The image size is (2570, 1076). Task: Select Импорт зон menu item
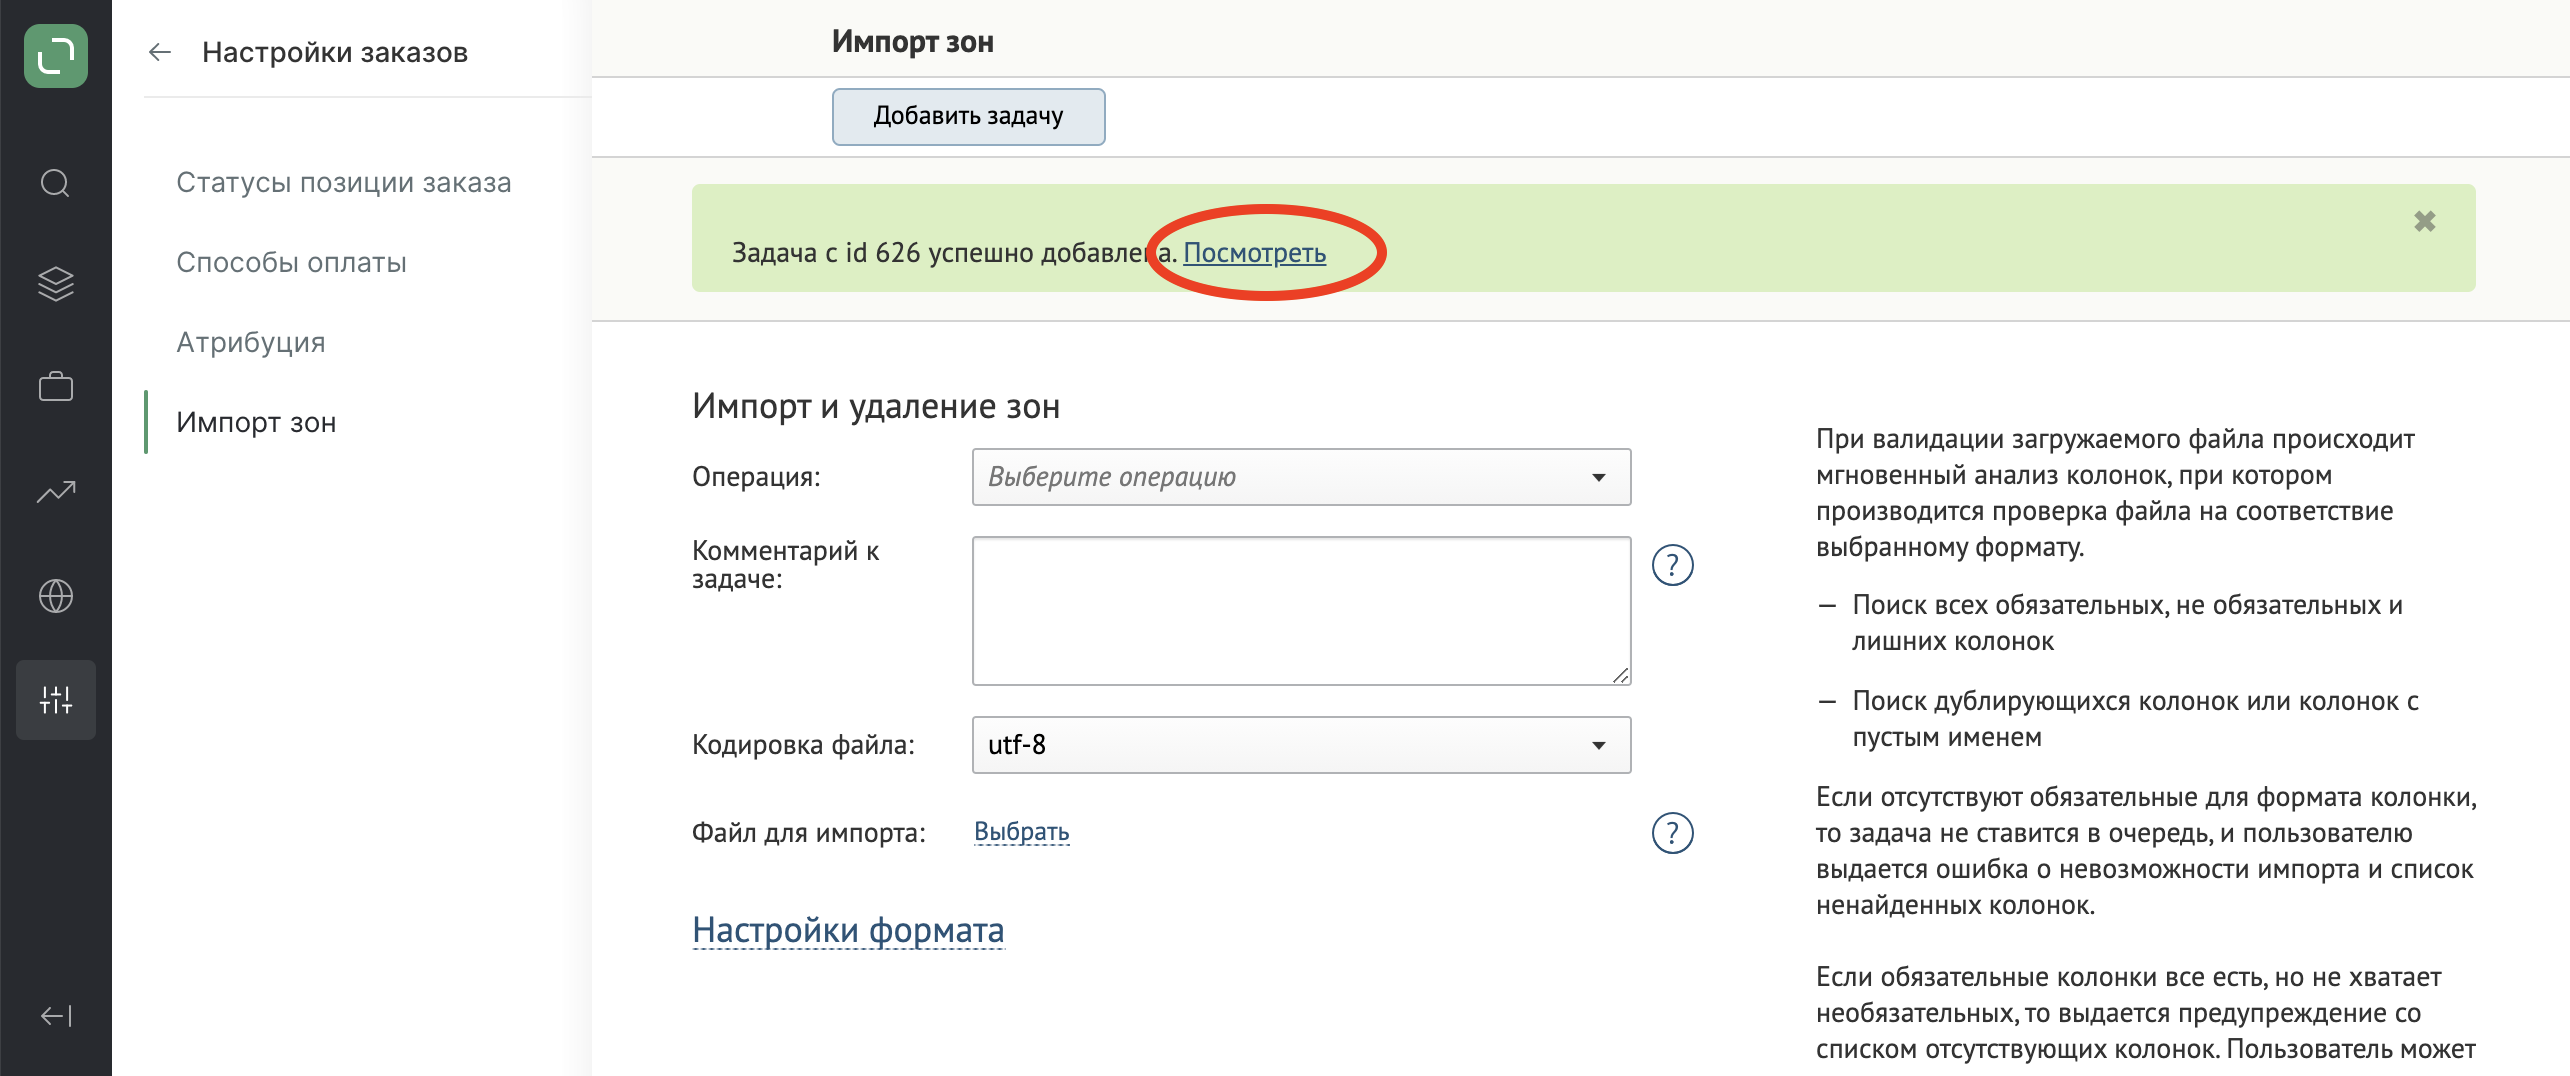pyautogui.click(x=256, y=422)
